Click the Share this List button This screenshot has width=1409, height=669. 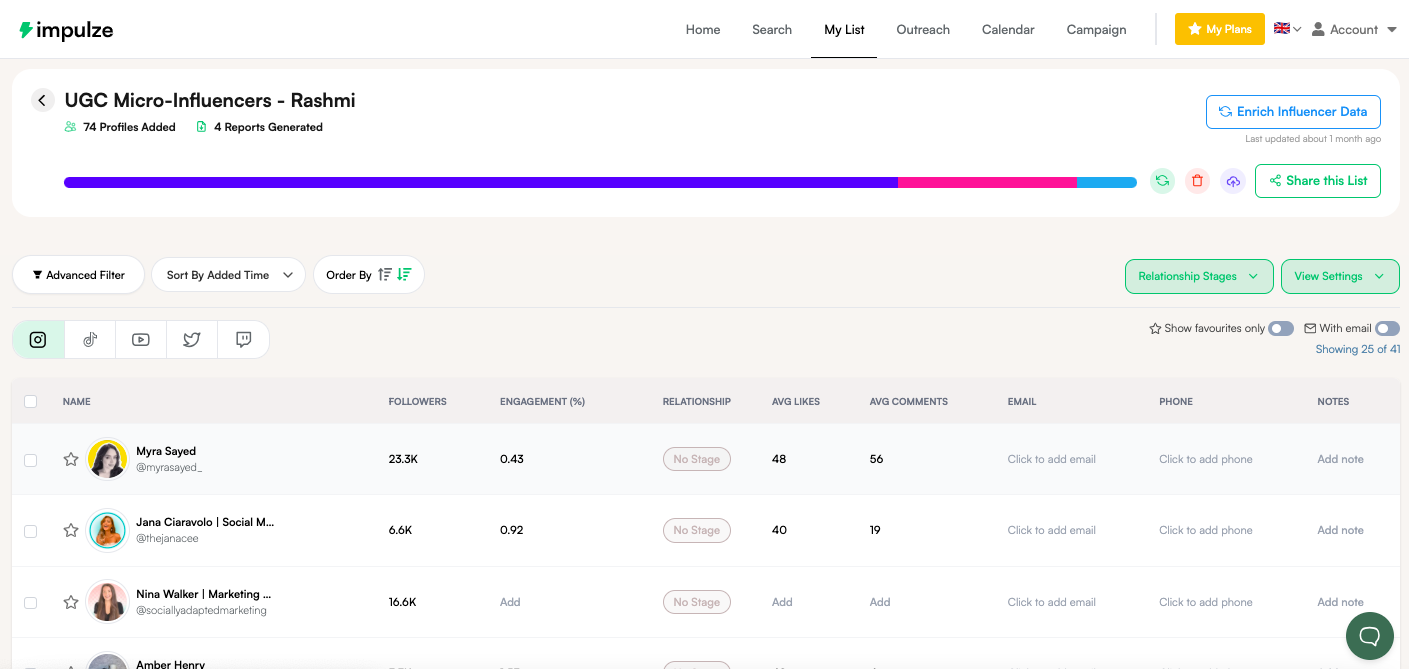click(1318, 181)
